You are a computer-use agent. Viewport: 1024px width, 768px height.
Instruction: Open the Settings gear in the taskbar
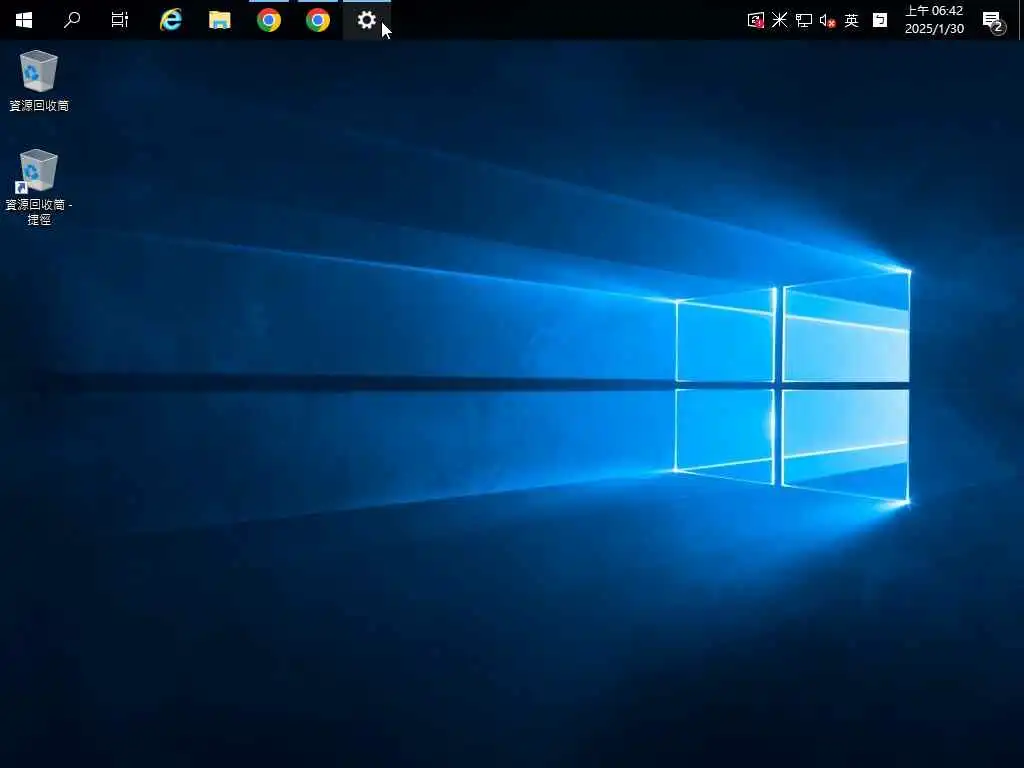coord(366,20)
